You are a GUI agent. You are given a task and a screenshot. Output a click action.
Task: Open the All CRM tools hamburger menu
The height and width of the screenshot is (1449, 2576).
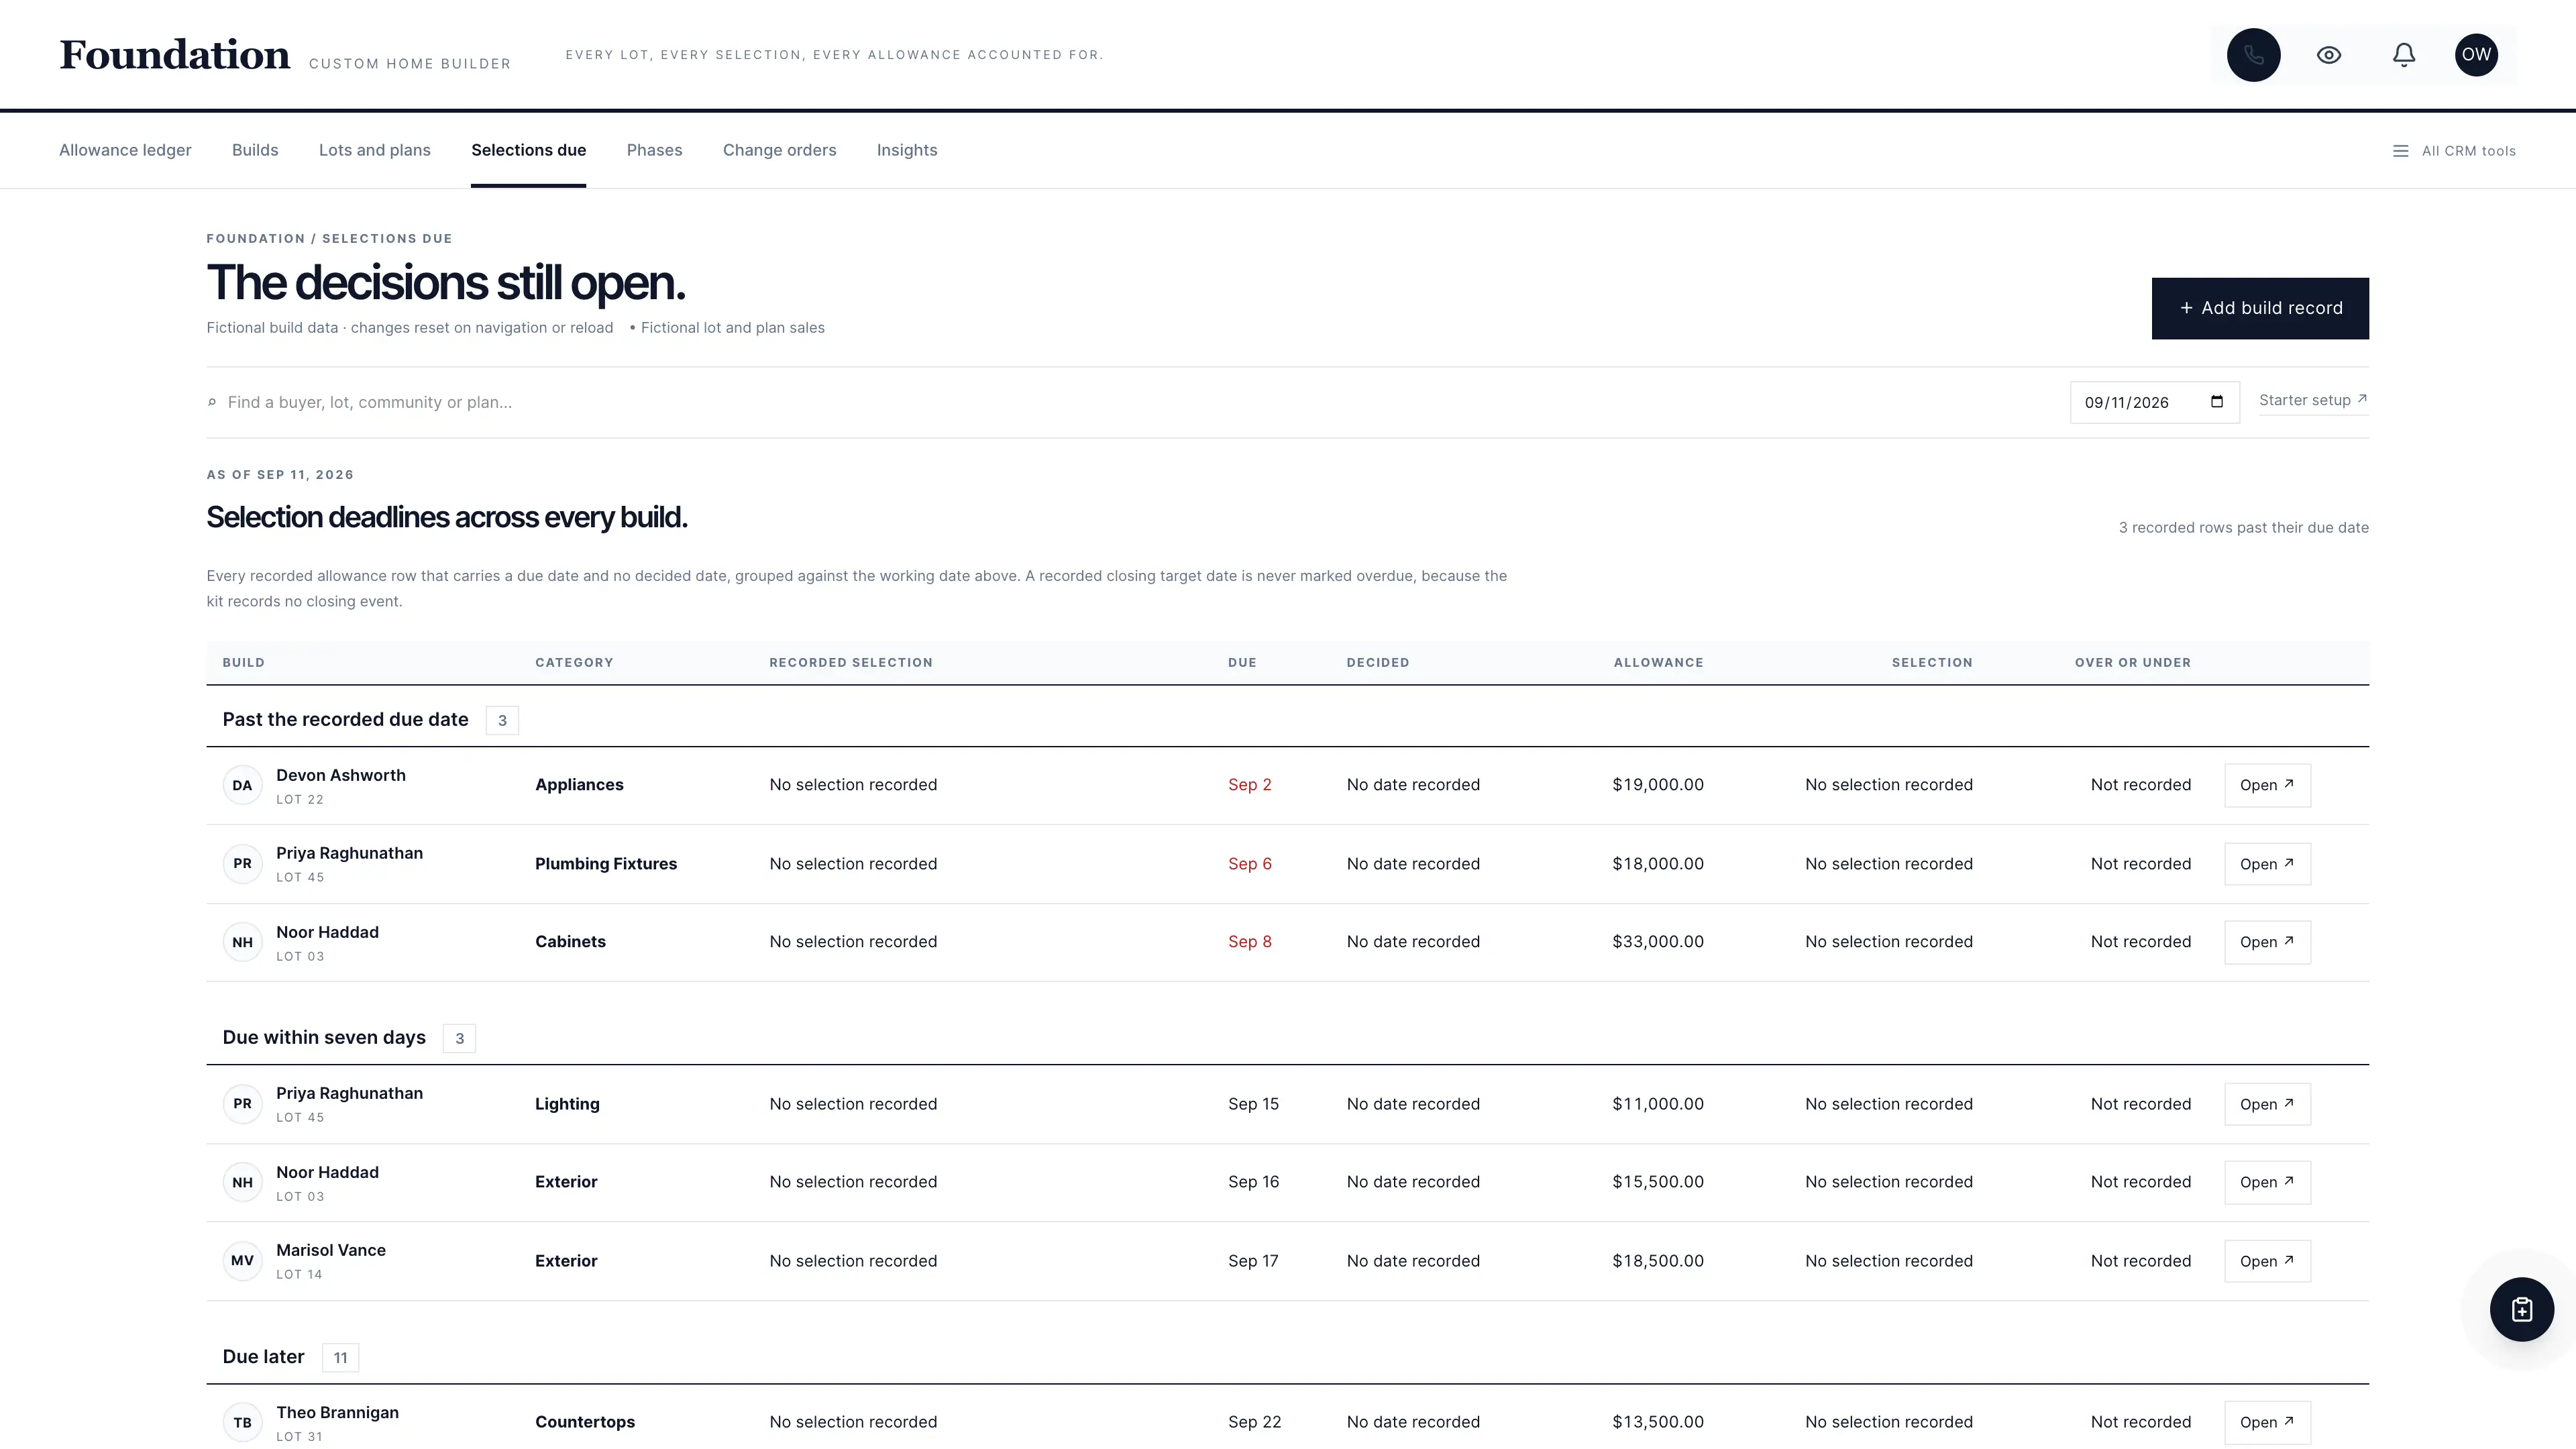click(2454, 151)
